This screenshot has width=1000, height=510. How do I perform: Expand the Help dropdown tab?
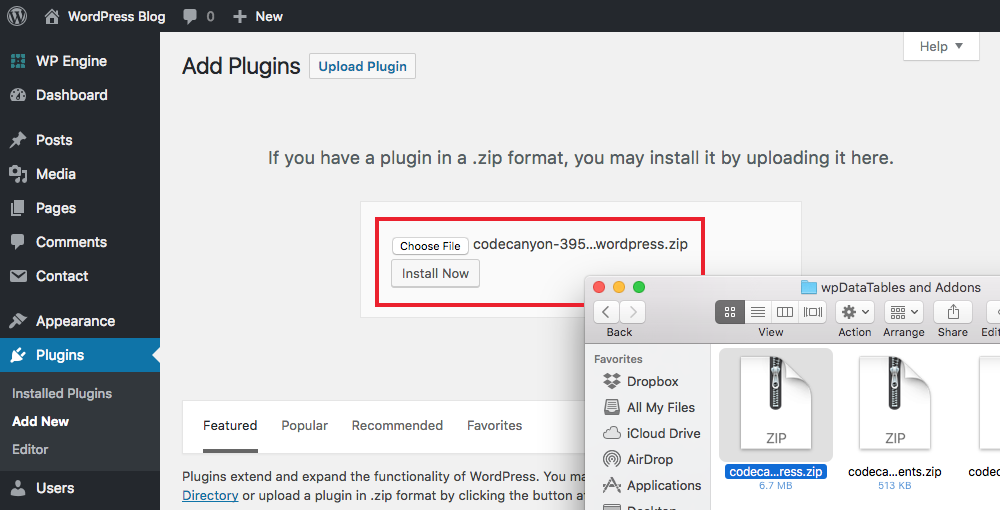941,46
